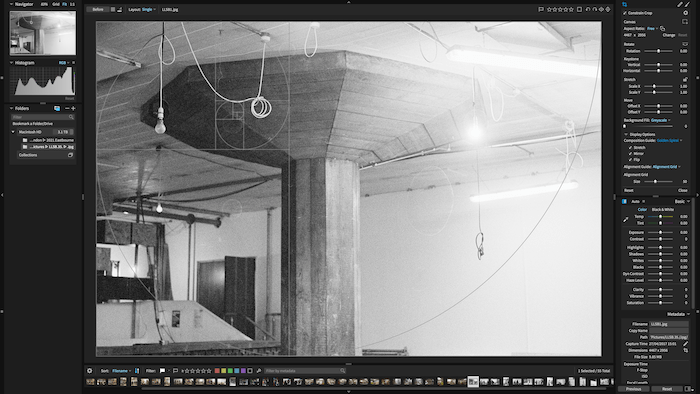Switch Navigator to Grid view

(56, 4)
